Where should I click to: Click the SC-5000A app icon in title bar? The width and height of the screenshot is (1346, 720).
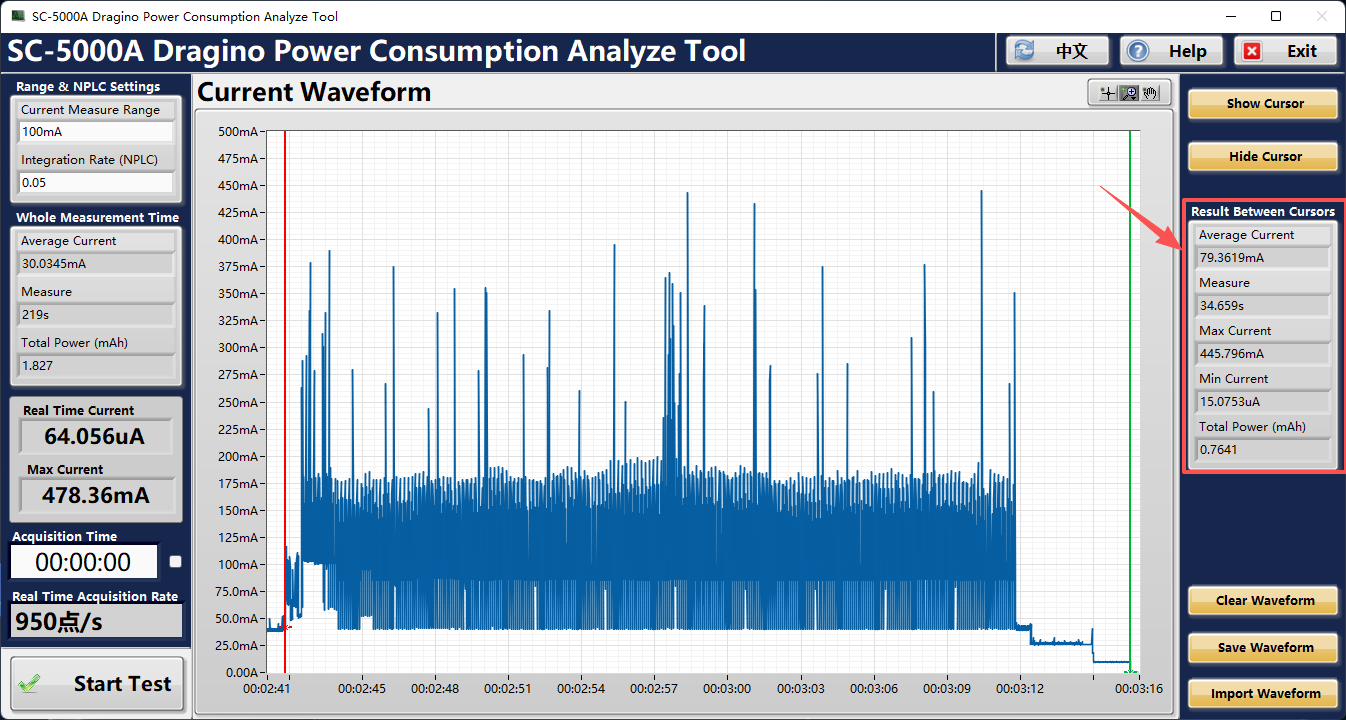18,16
